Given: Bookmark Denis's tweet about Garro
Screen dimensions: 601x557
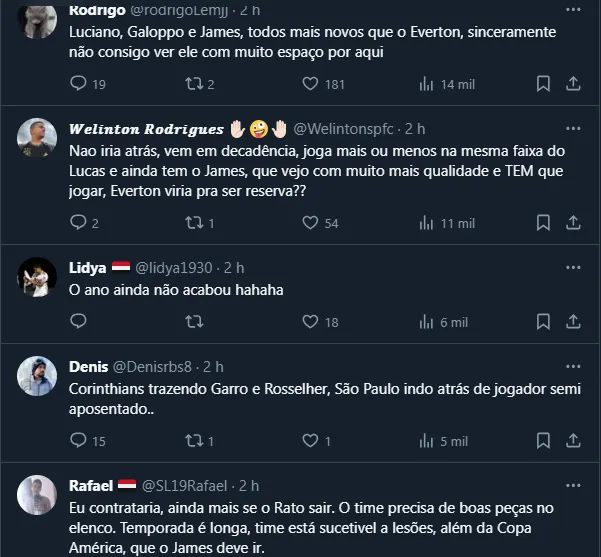Looking at the screenshot, I should click(x=543, y=440).
